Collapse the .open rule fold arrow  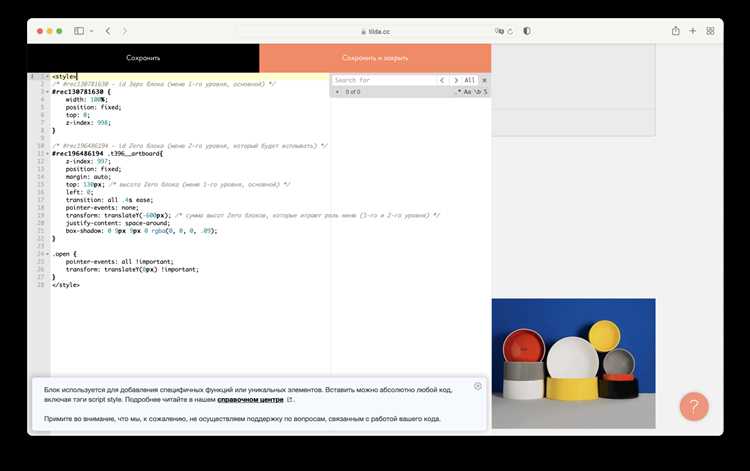45,254
